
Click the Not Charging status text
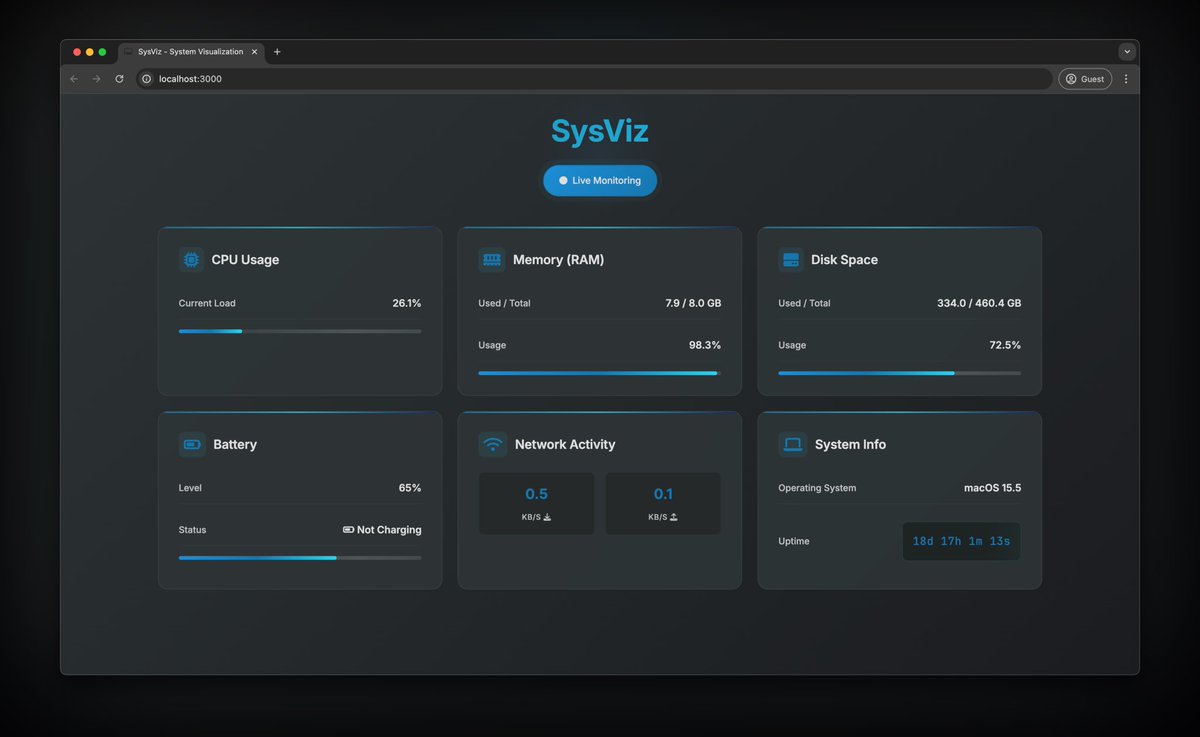click(x=389, y=530)
